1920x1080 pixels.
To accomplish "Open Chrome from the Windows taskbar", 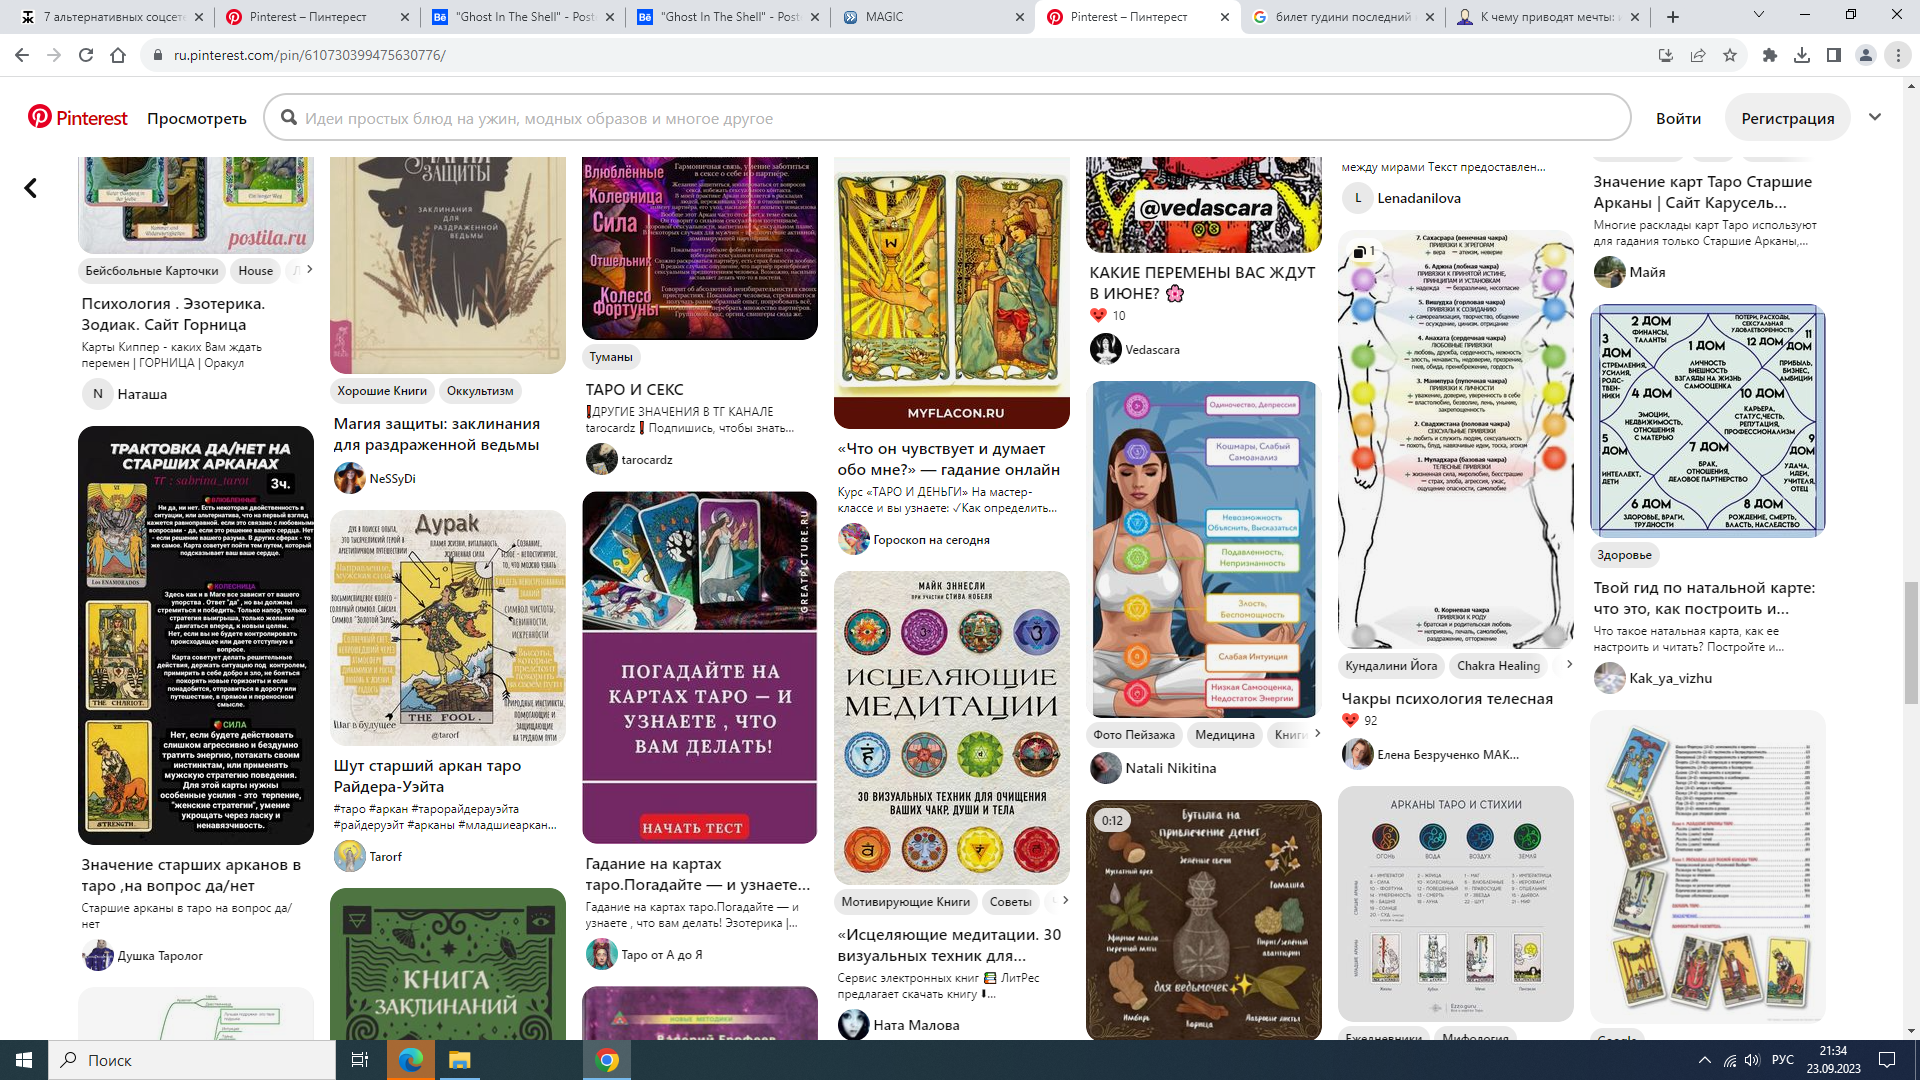I will point(607,1060).
